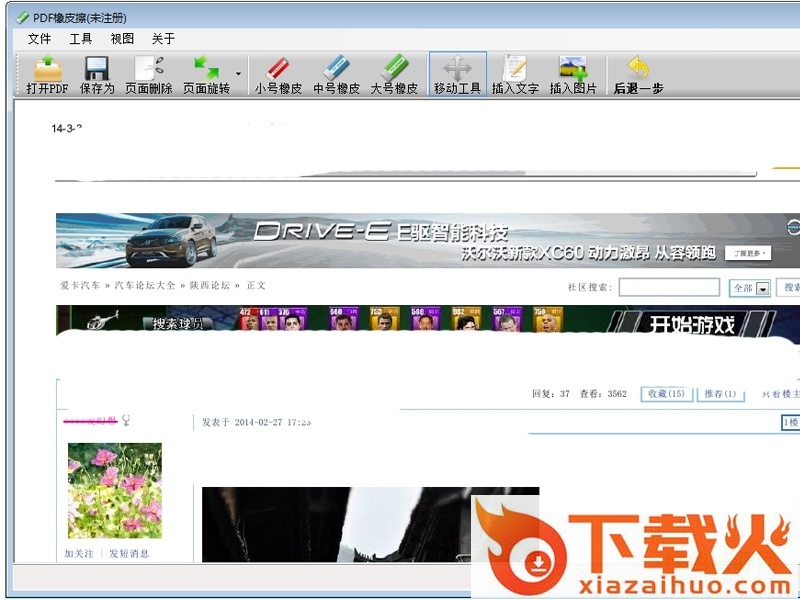
Task: Click the lightbulb icon beside username
Action: 126,420
